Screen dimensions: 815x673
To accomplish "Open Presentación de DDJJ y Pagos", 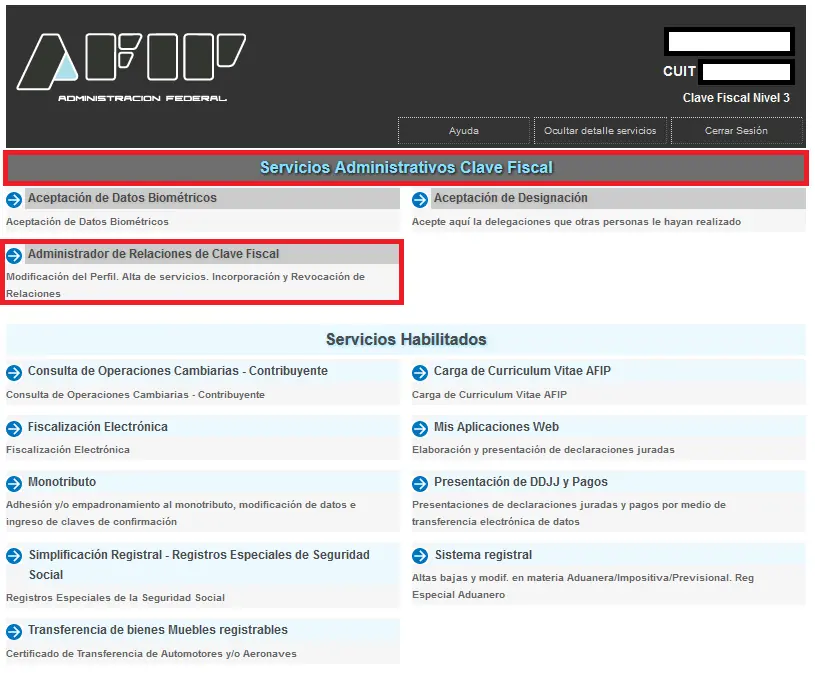I will pos(521,482).
